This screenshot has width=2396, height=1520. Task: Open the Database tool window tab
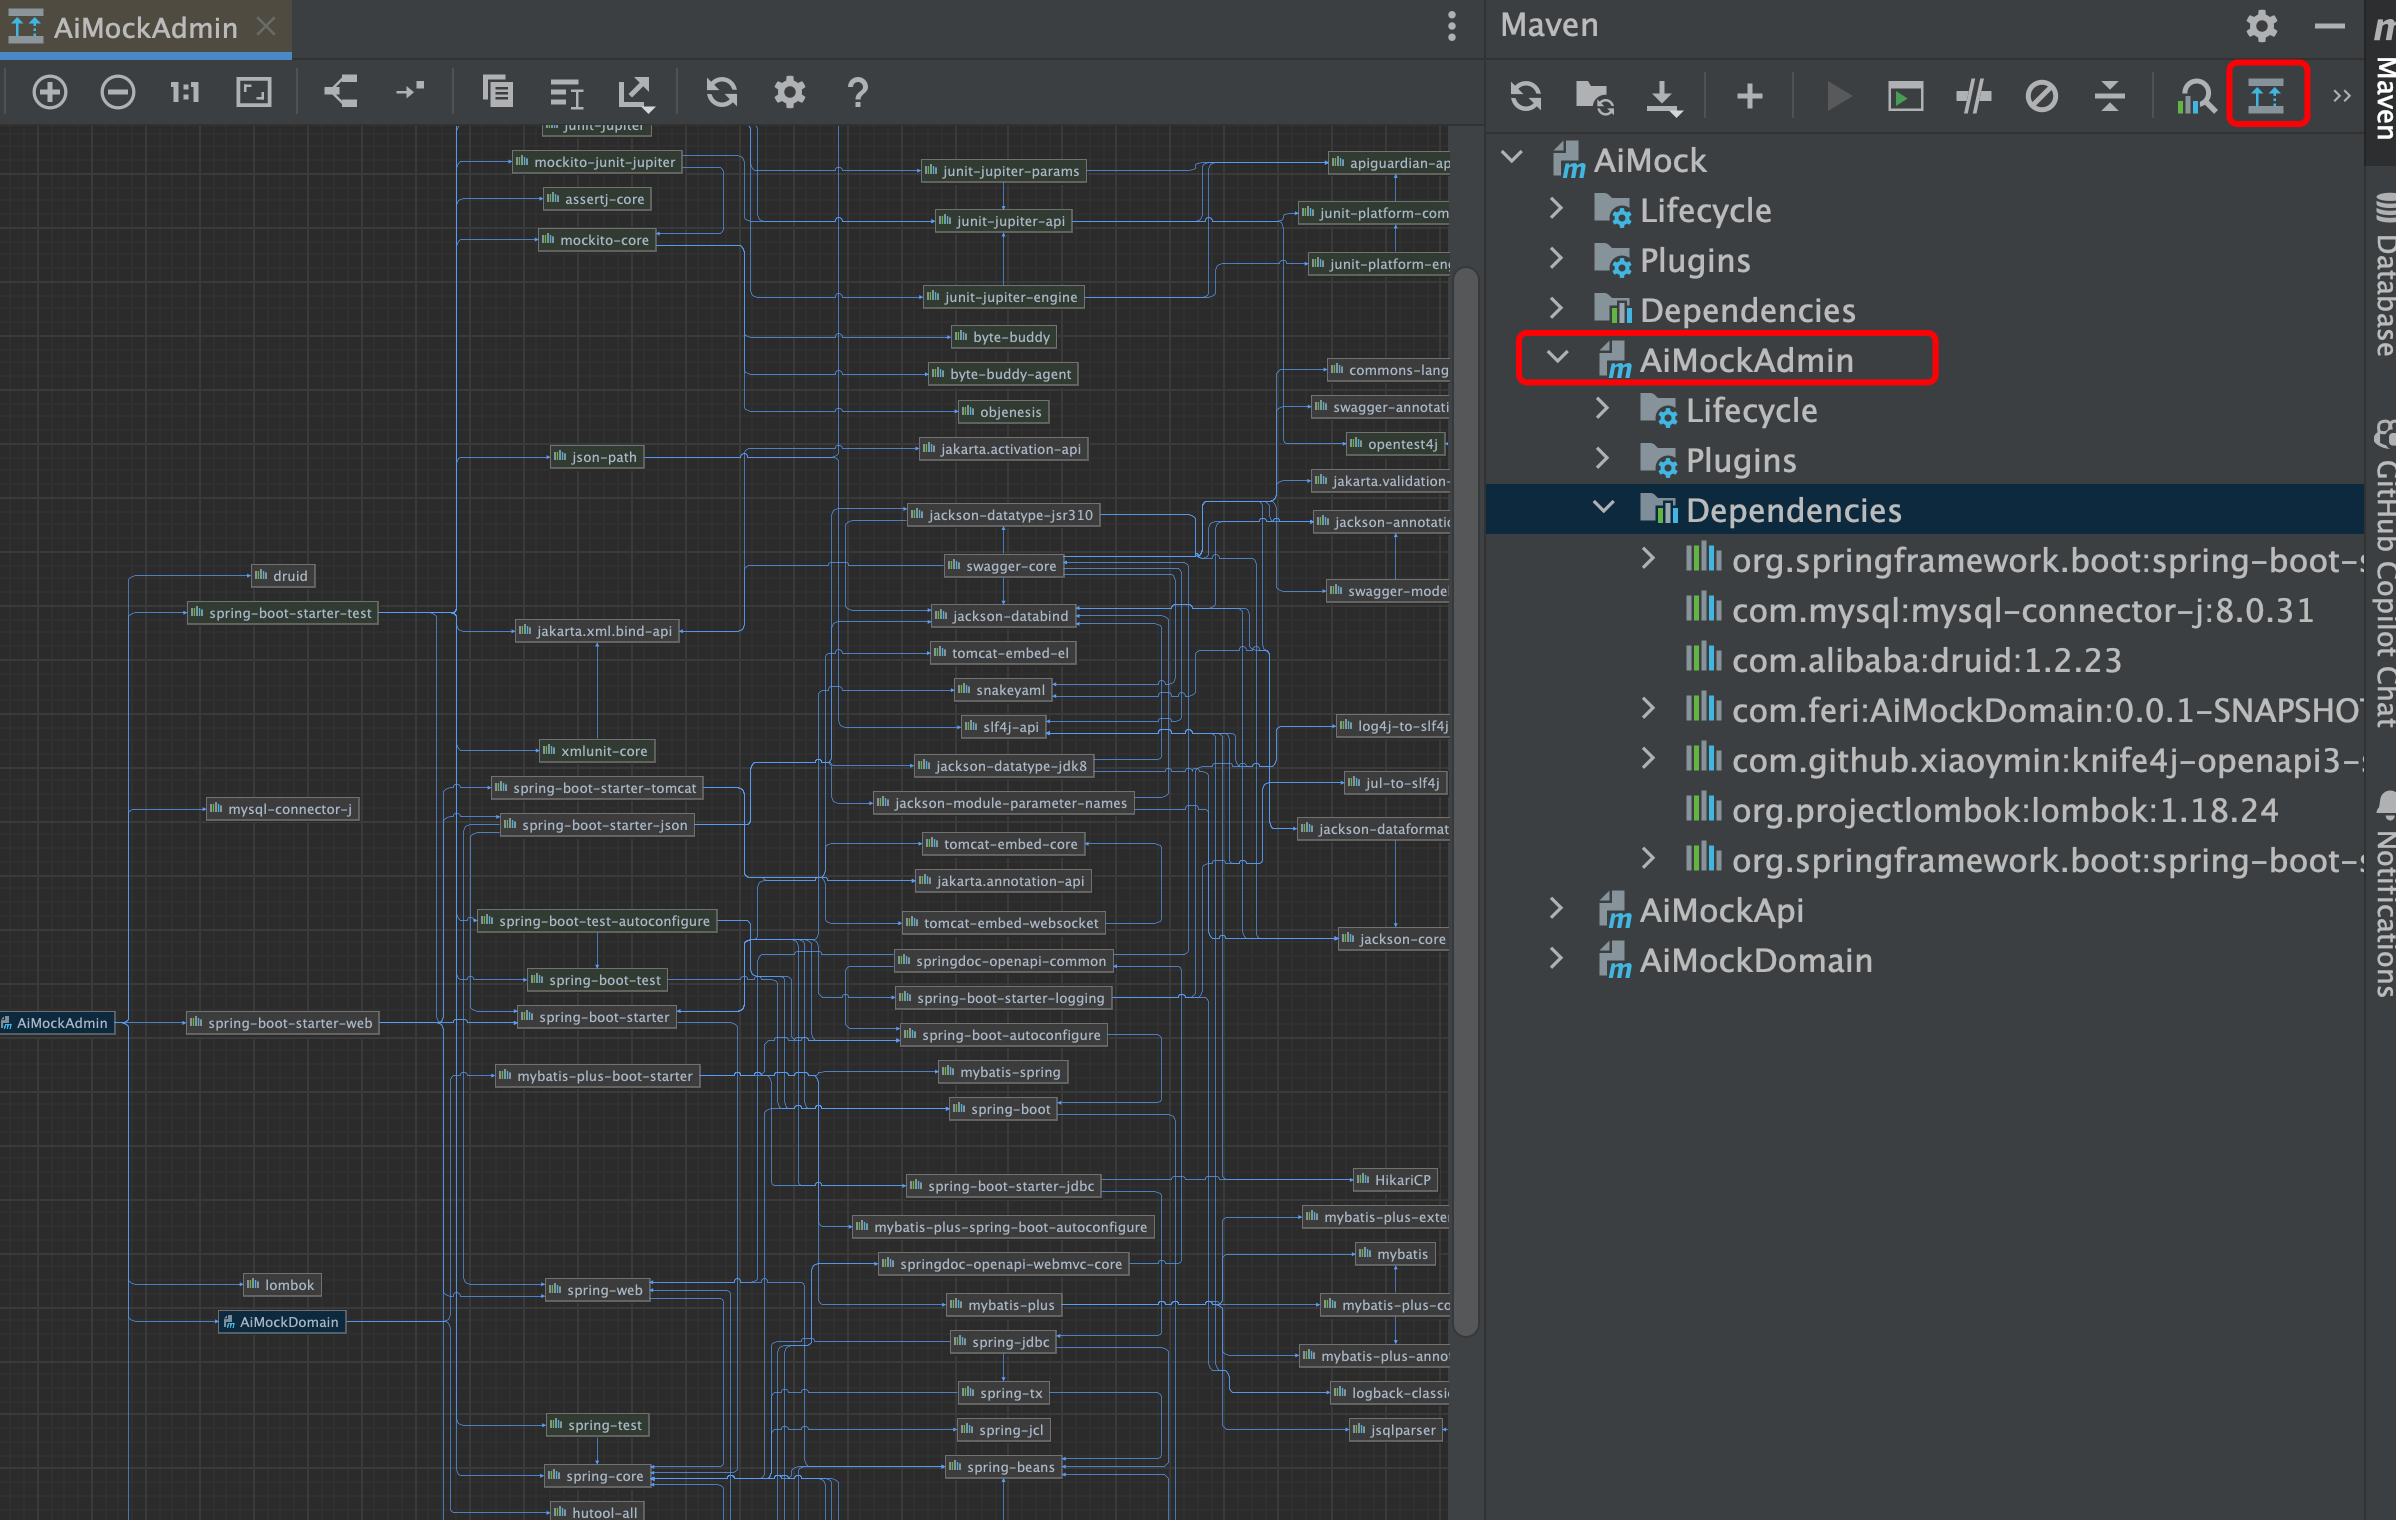(2383, 275)
